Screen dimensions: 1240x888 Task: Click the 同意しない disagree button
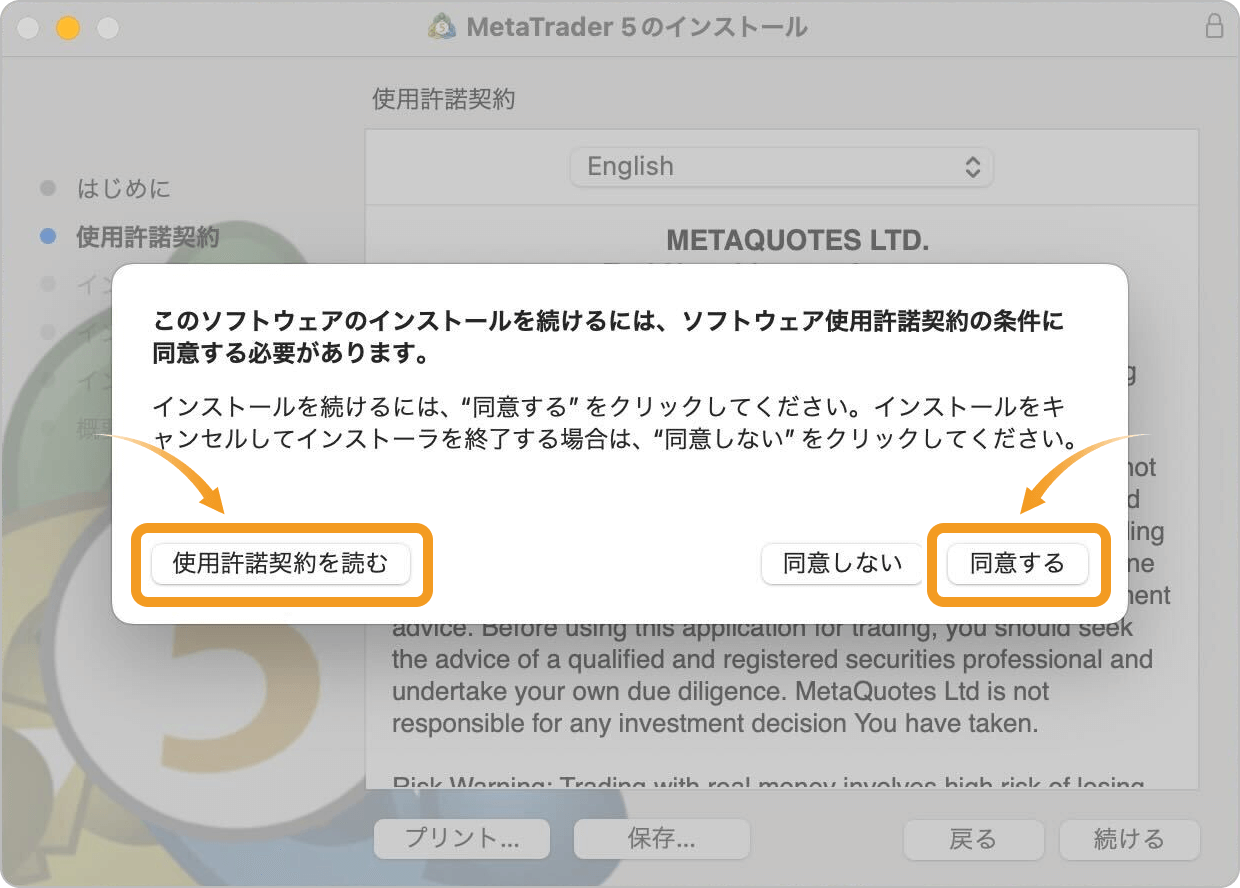pyautogui.click(x=843, y=564)
